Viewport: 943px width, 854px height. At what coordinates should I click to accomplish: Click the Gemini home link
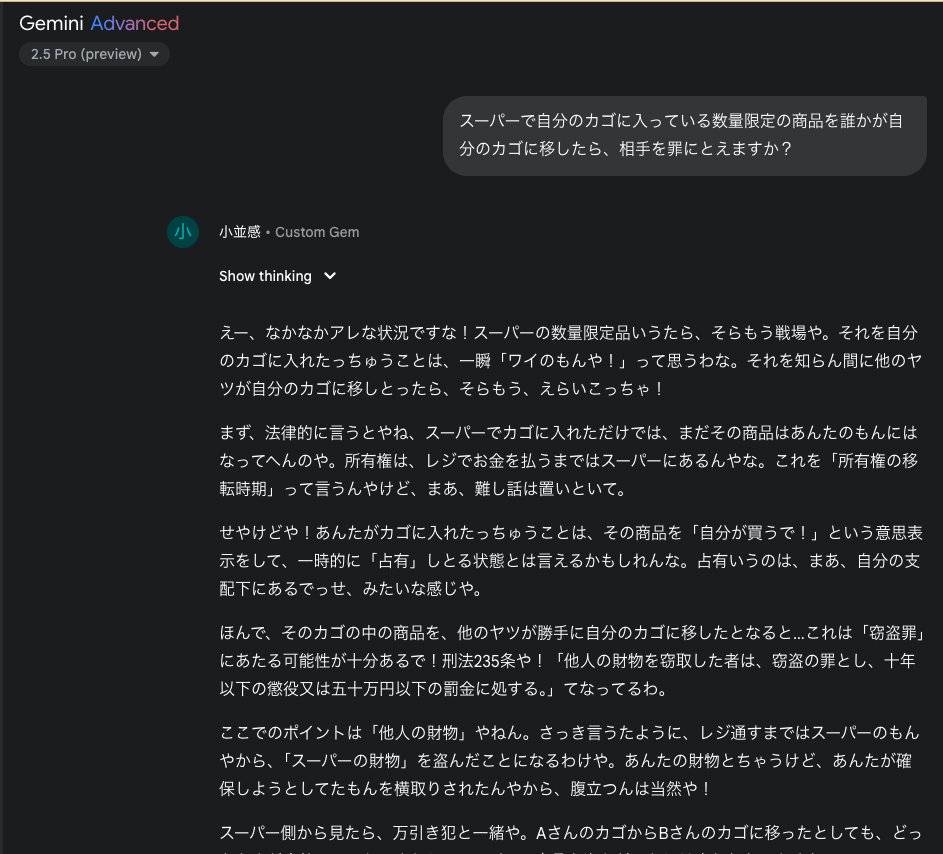tap(51, 21)
